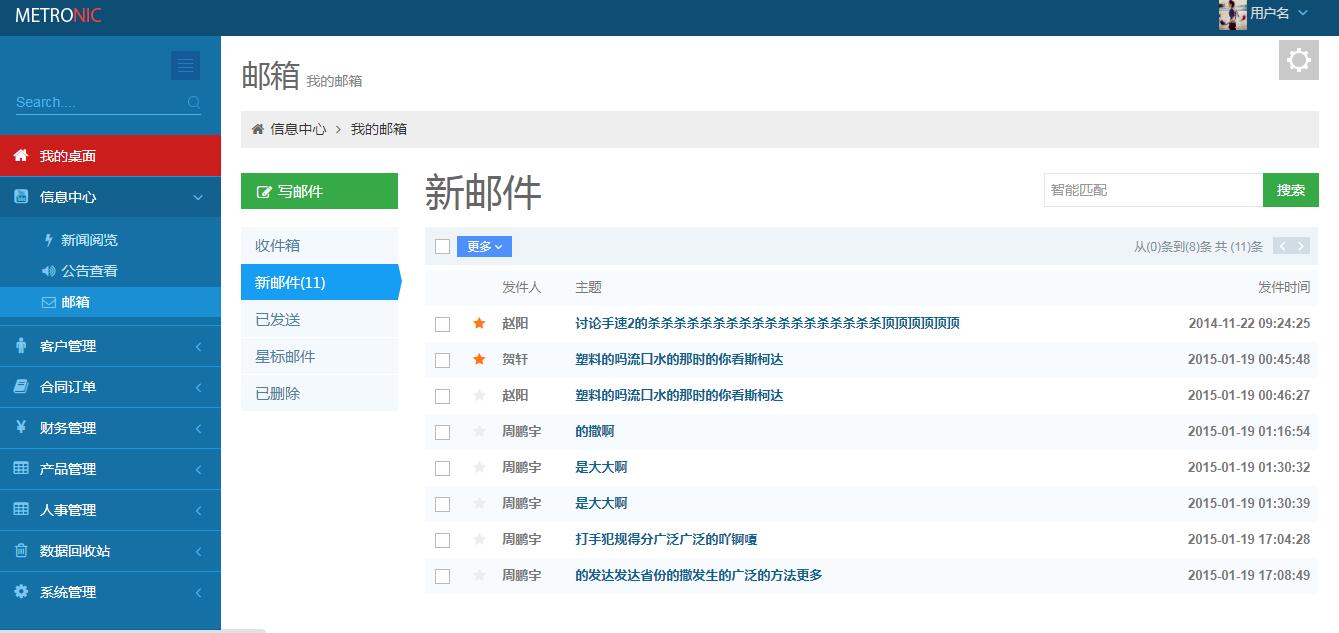Click the user avatar picture in header
Screen dimensions: 1339x633
pyautogui.click(x=1232, y=14)
